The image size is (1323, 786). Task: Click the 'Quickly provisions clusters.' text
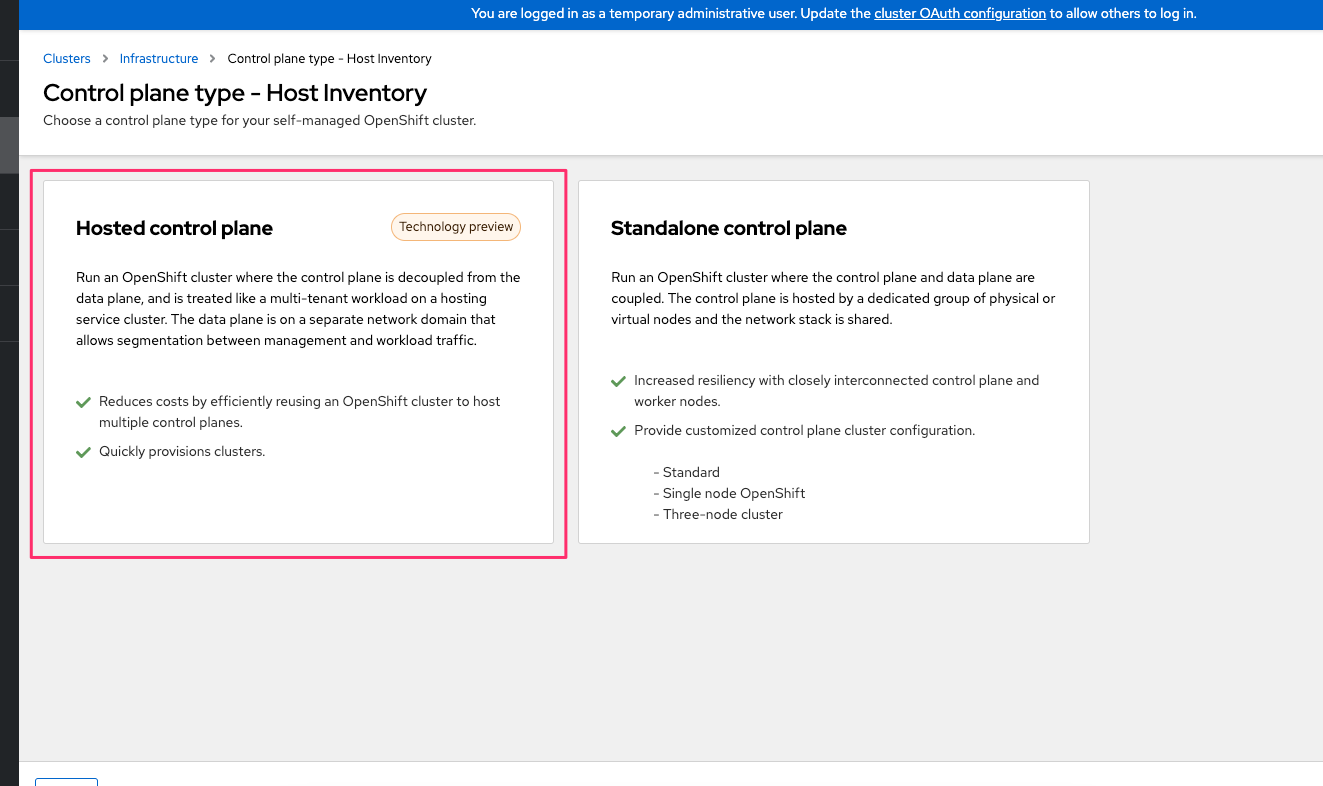182,452
